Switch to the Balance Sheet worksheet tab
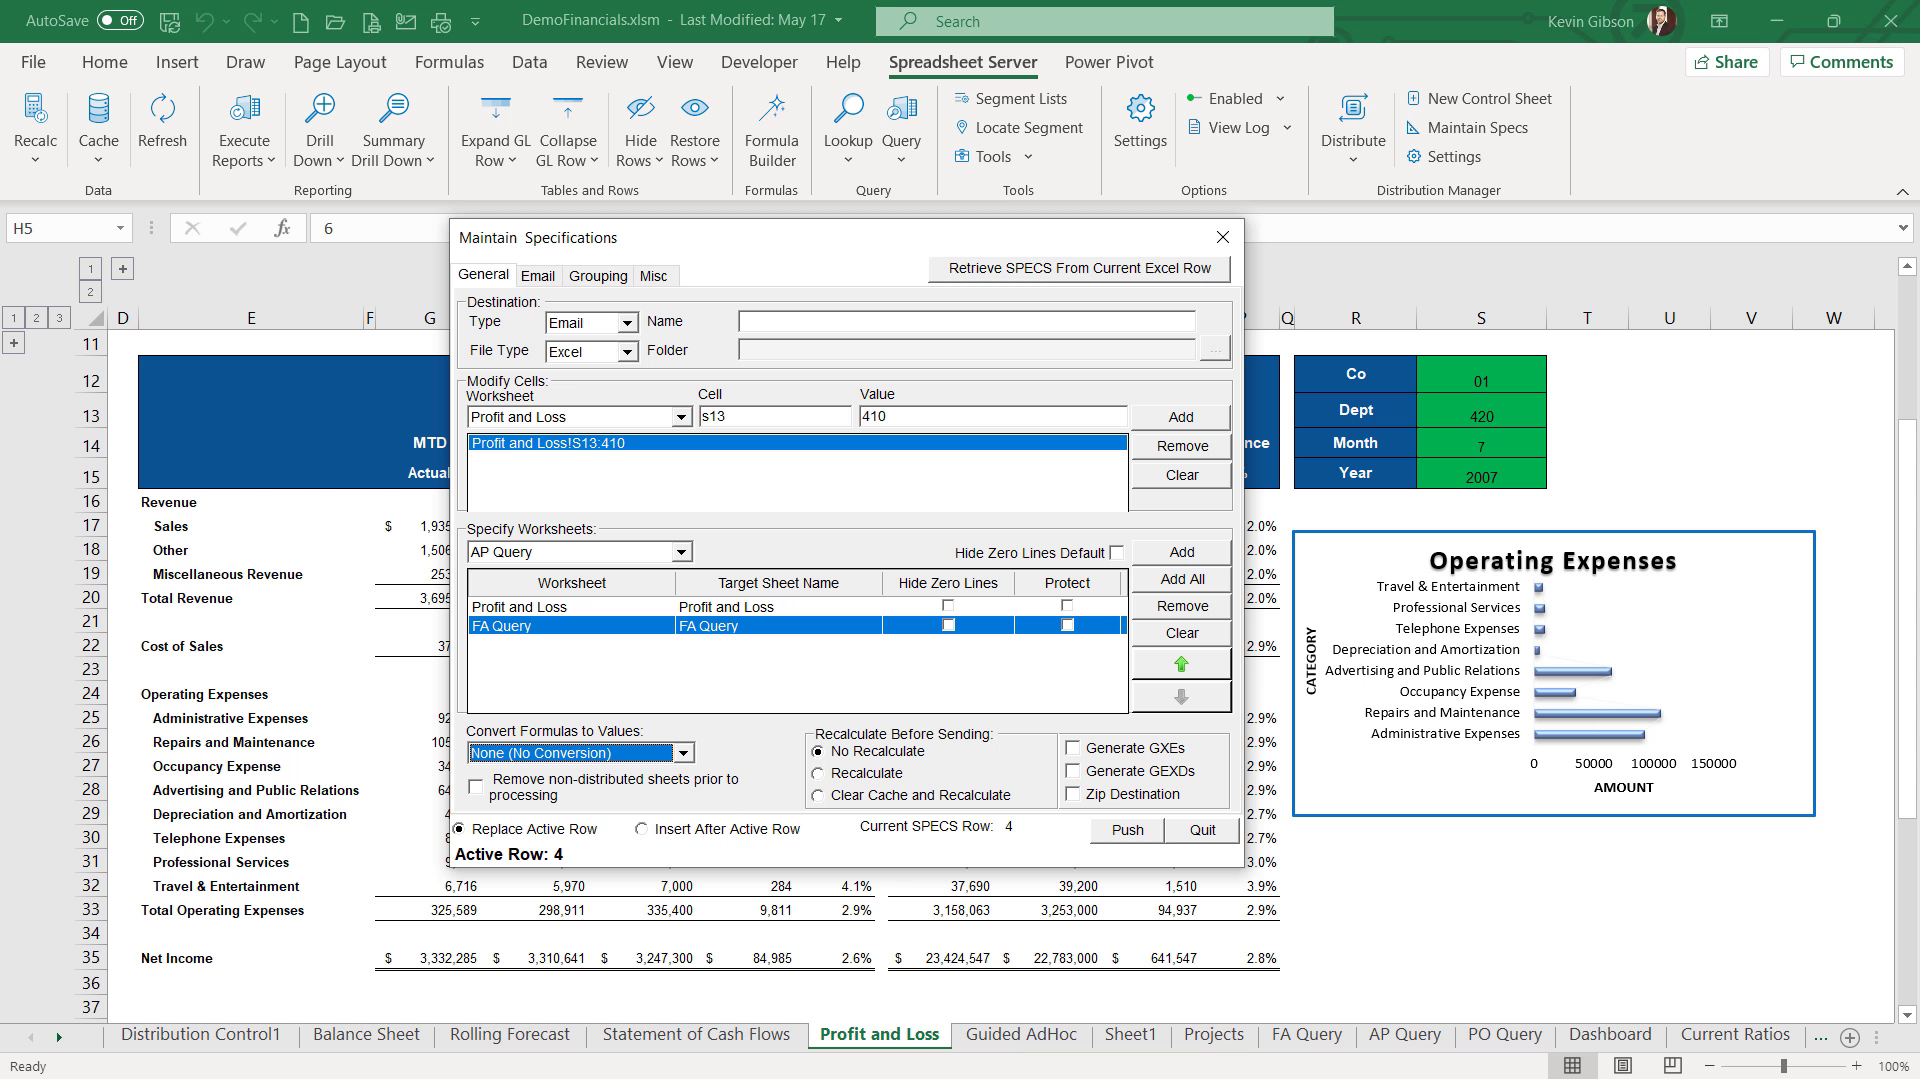Viewport: 1920px width, 1080px height. pyautogui.click(x=366, y=1035)
